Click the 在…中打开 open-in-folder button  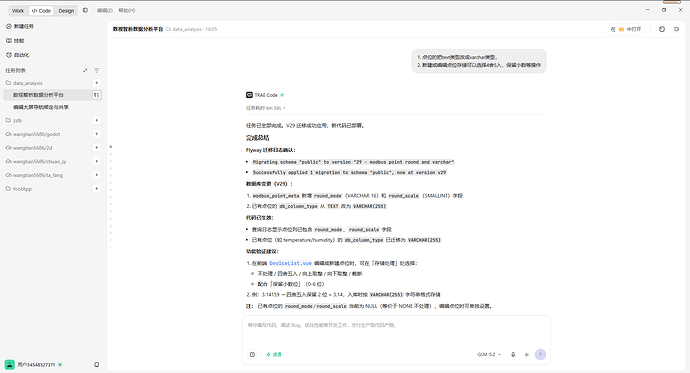tap(626, 29)
